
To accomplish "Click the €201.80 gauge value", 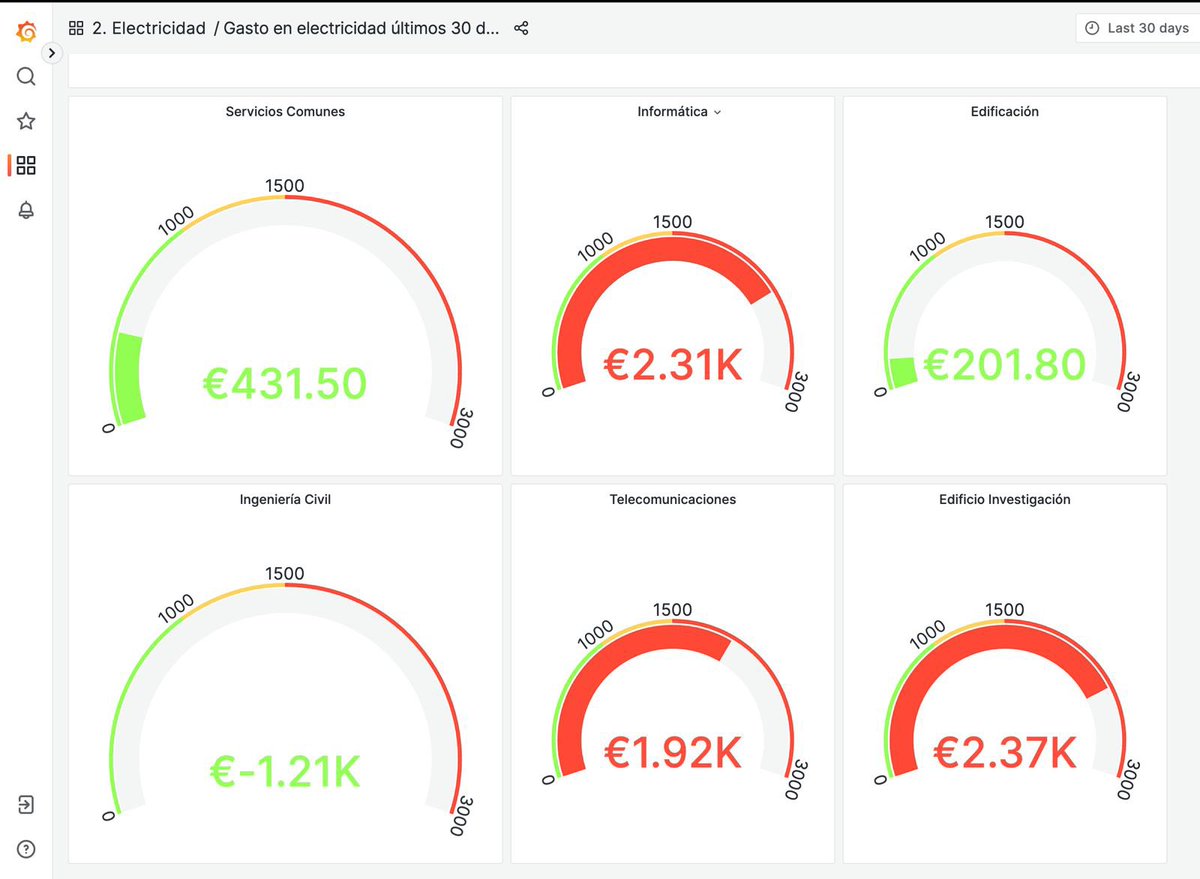I will 1004,364.
